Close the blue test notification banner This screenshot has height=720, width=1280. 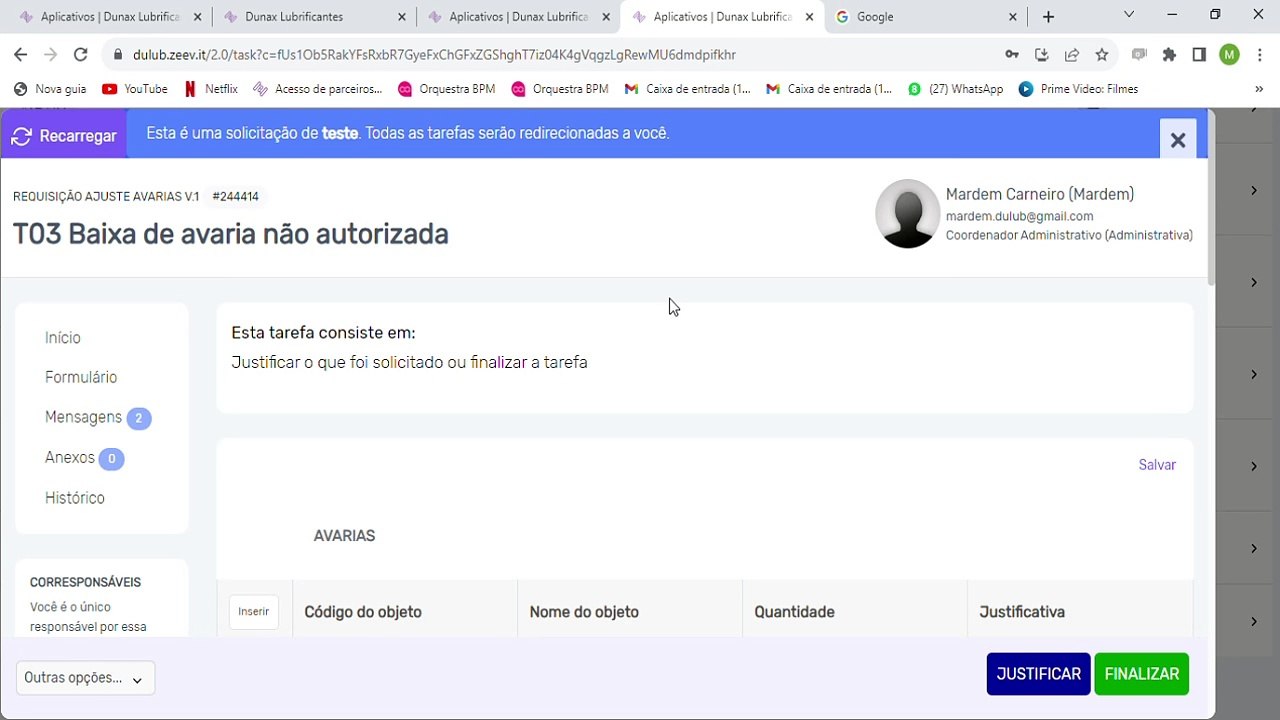pyautogui.click(x=1178, y=140)
